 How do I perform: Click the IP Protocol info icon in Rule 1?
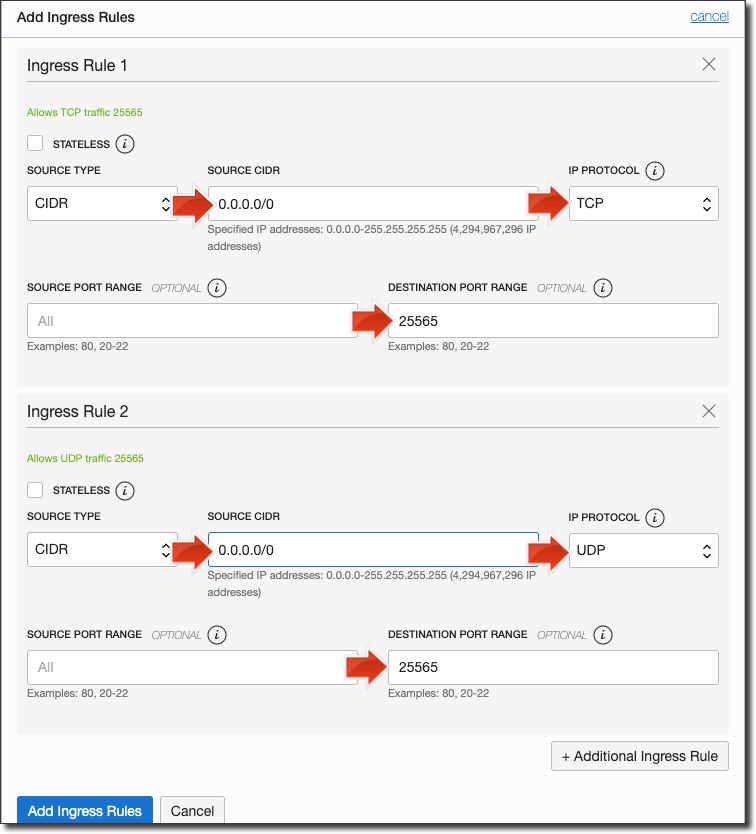(655, 171)
